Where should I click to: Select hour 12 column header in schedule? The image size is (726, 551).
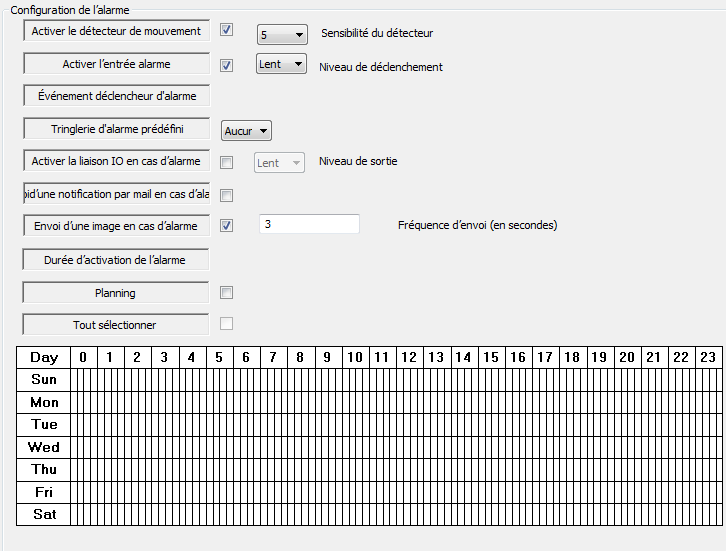[x=408, y=357]
